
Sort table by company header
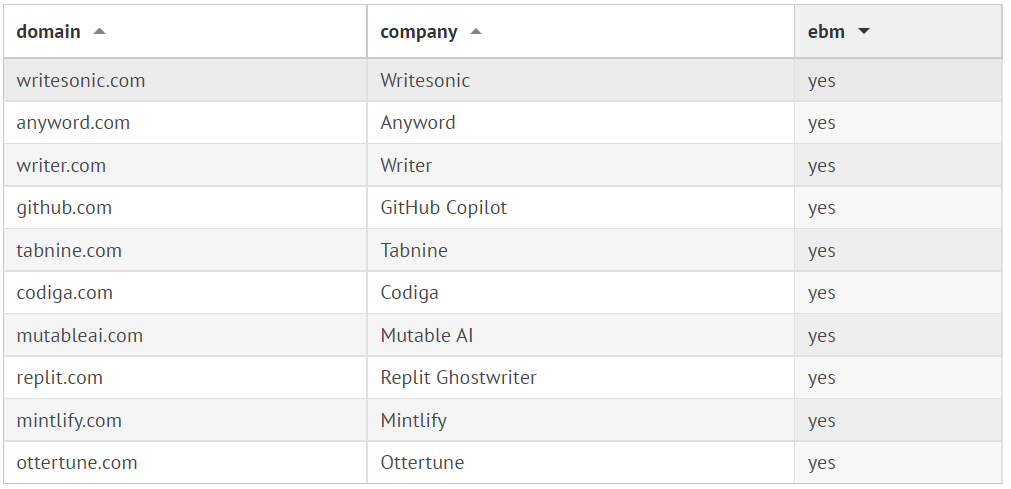coord(419,32)
